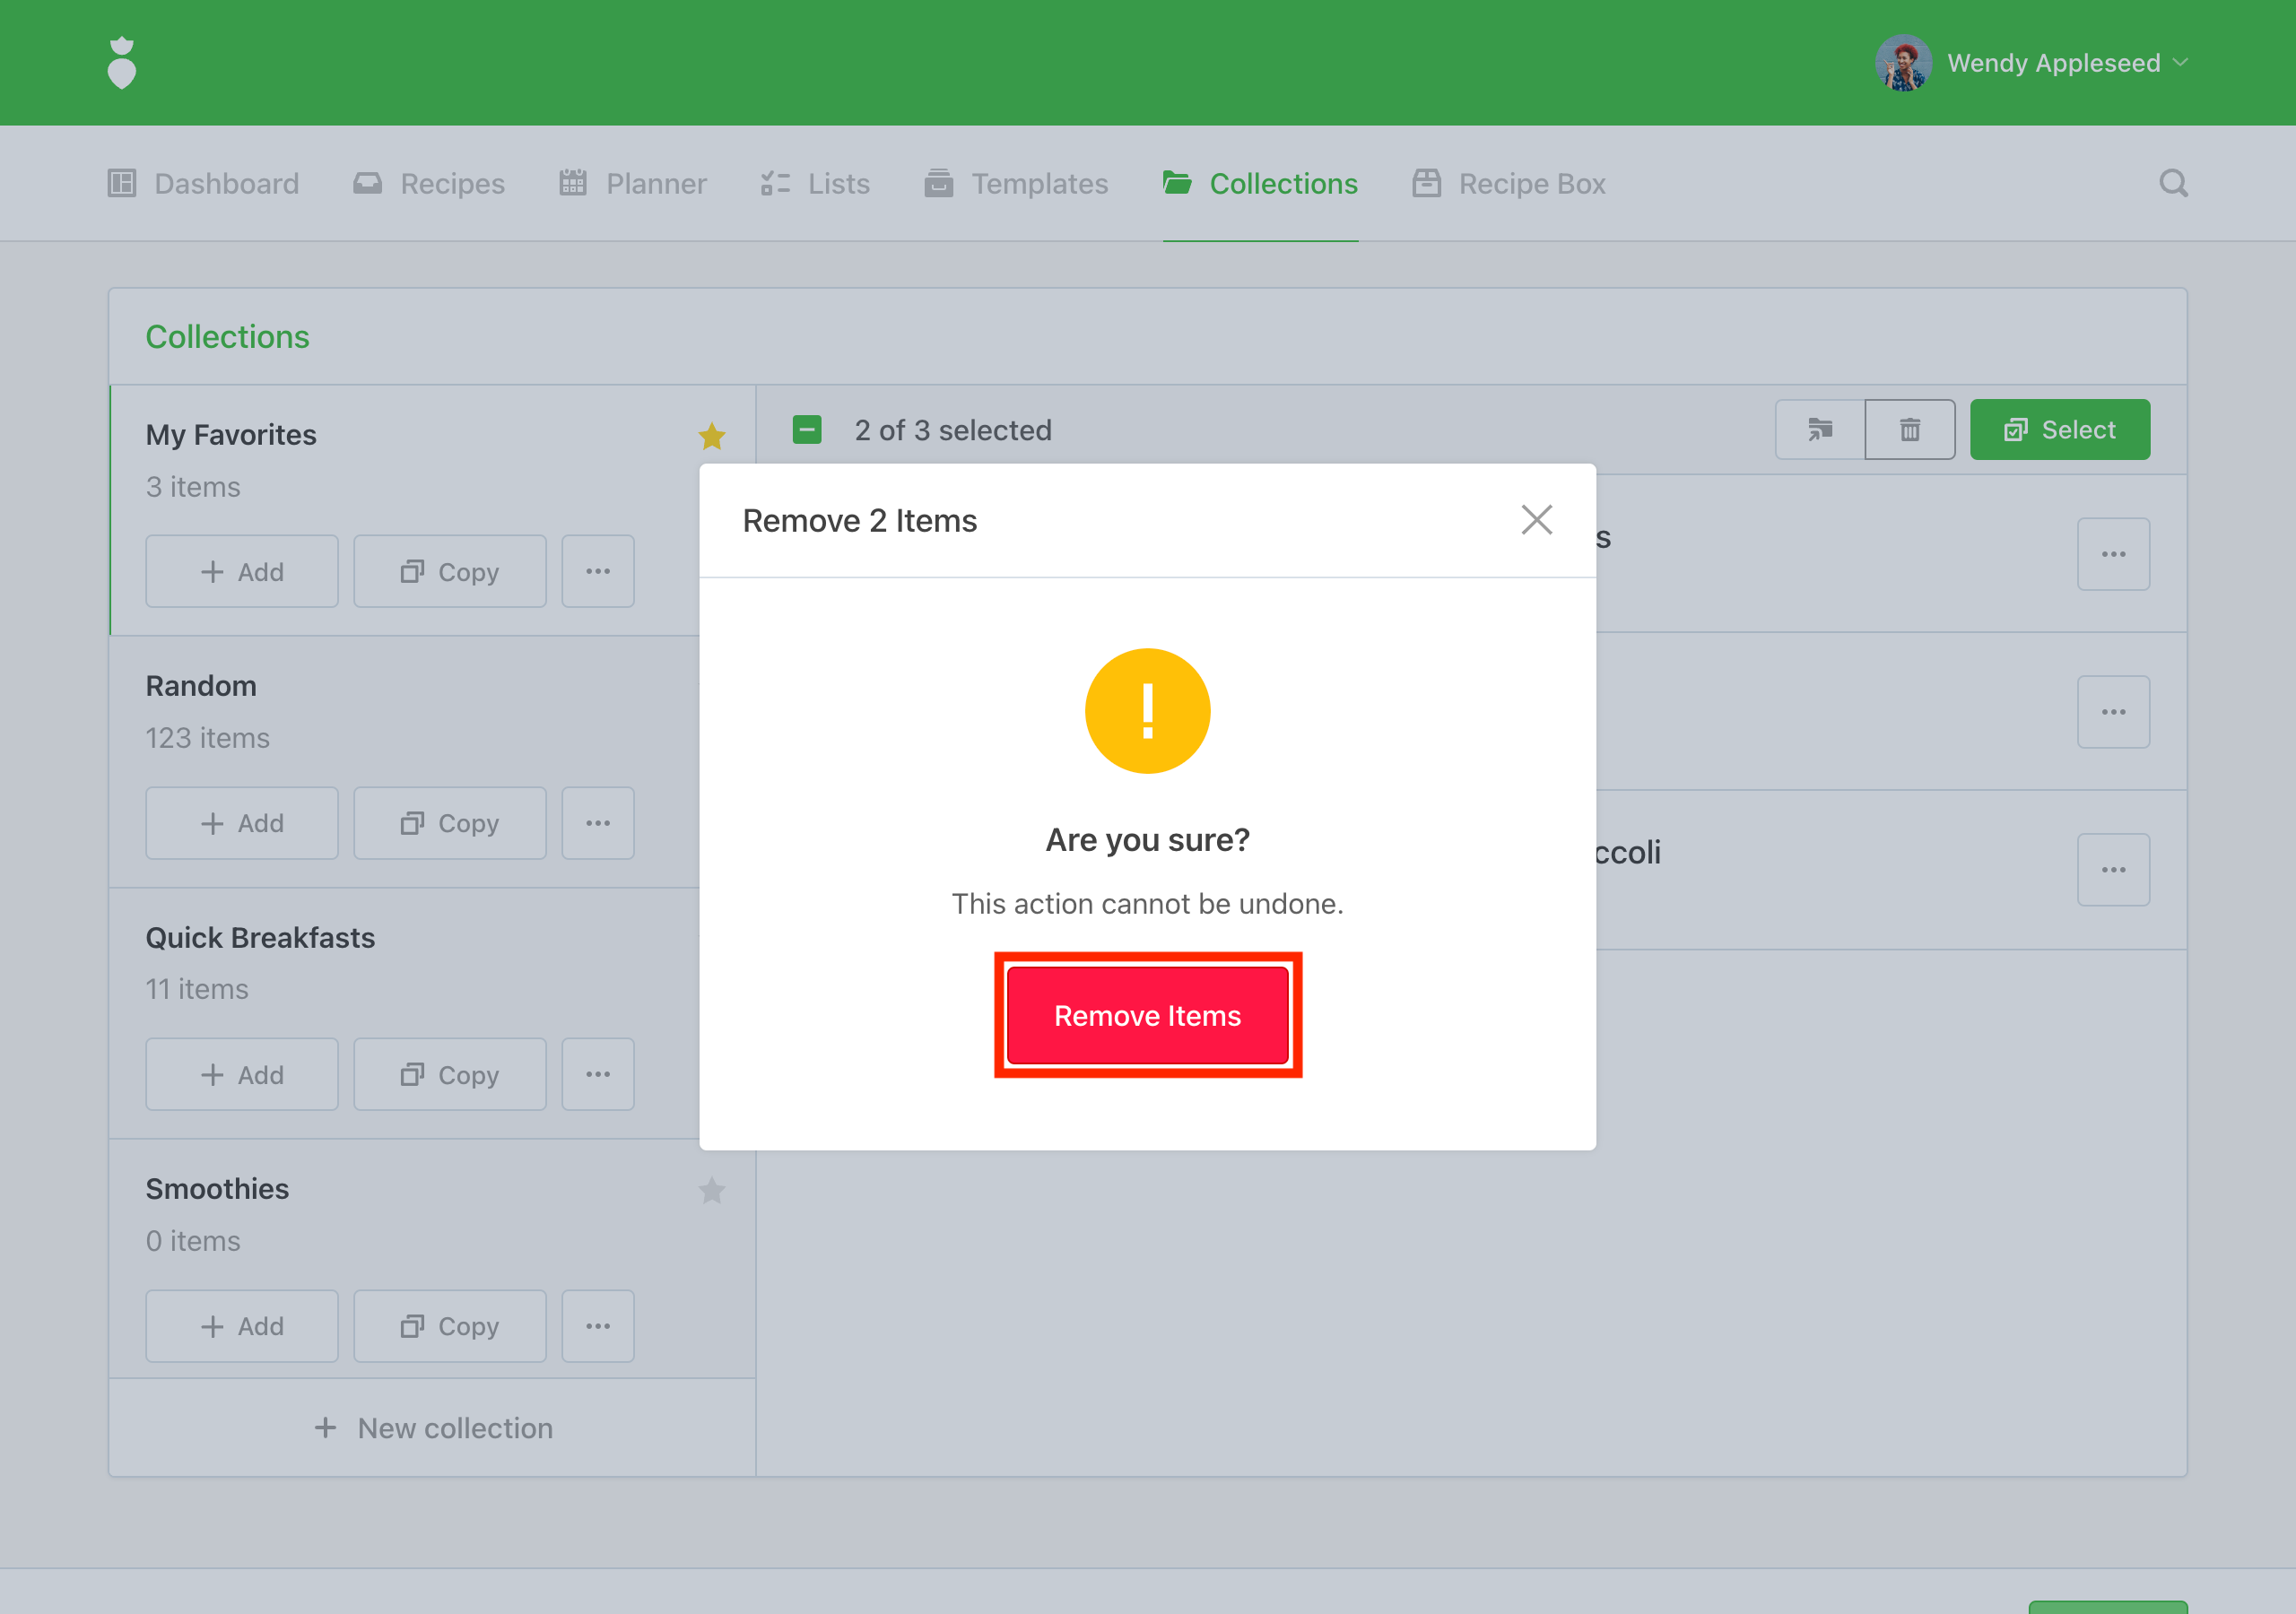Click the pear logo icon in header
The image size is (2296, 1614).
click(x=121, y=63)
